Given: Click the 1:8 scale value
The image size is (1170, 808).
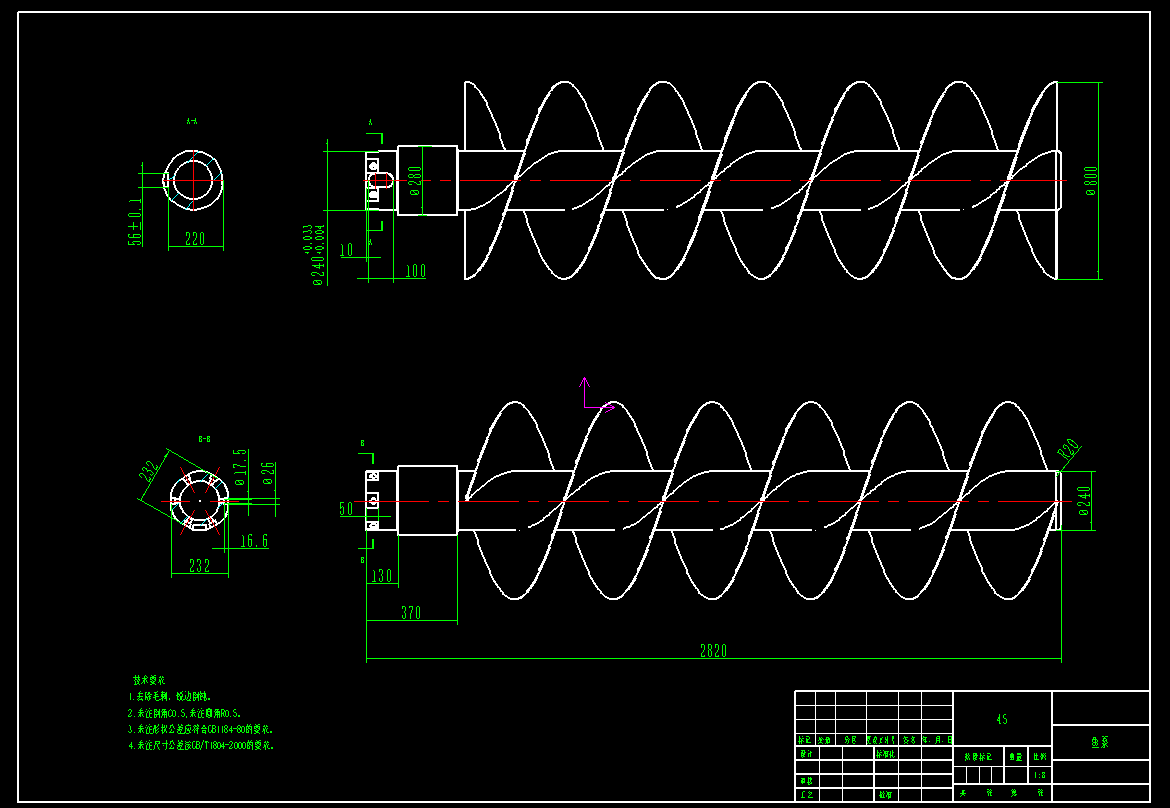Looking at the screenshot, I should pyautogui.click(x=1039, y=775).
